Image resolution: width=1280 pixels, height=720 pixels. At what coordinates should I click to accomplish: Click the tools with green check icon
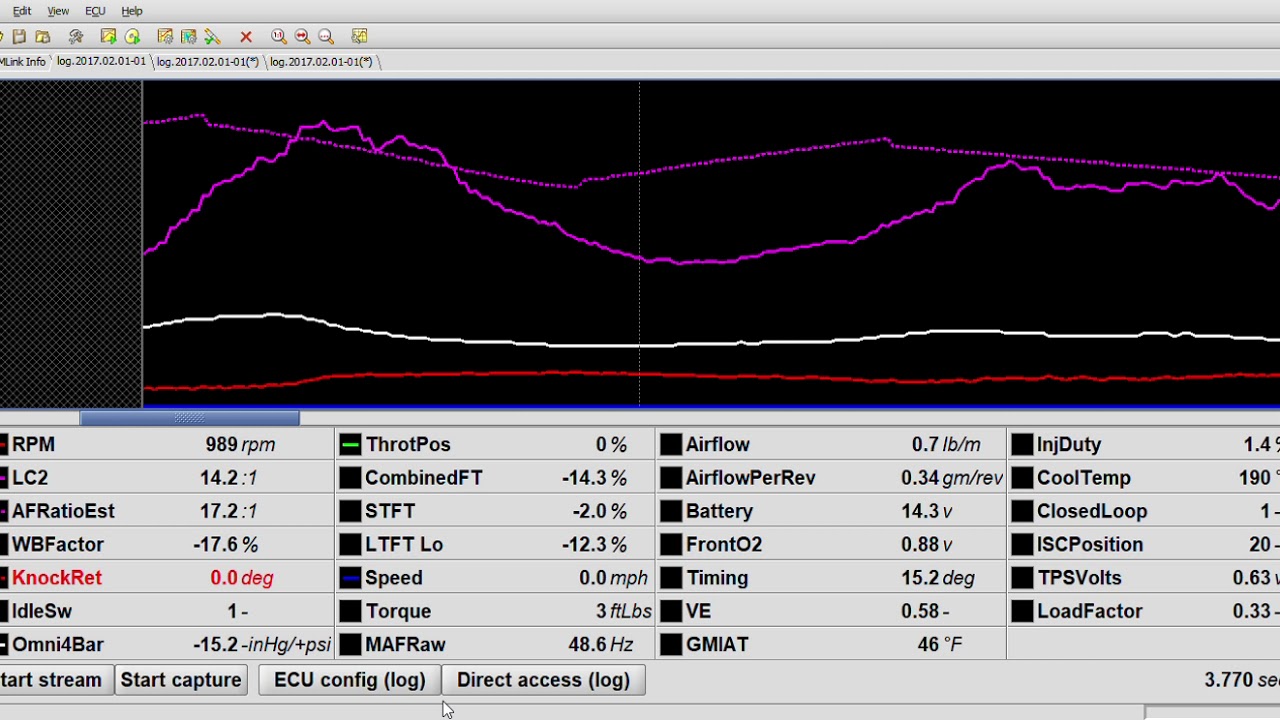212,36
